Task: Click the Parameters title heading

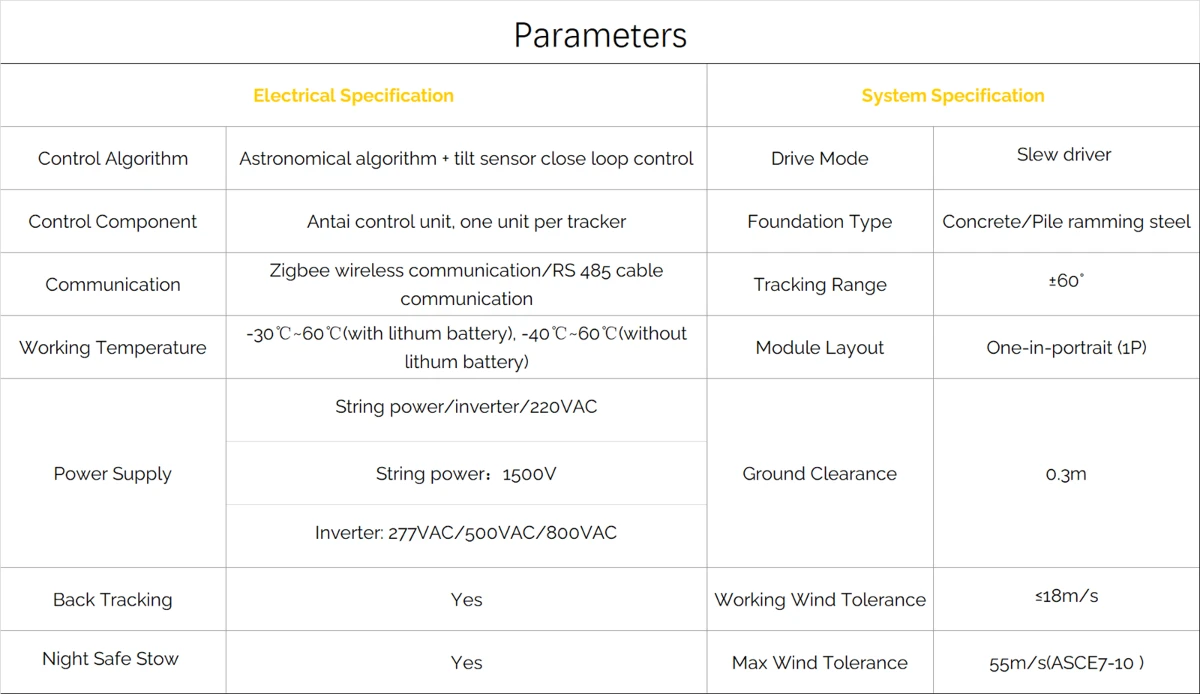Action: pos(600,35)
